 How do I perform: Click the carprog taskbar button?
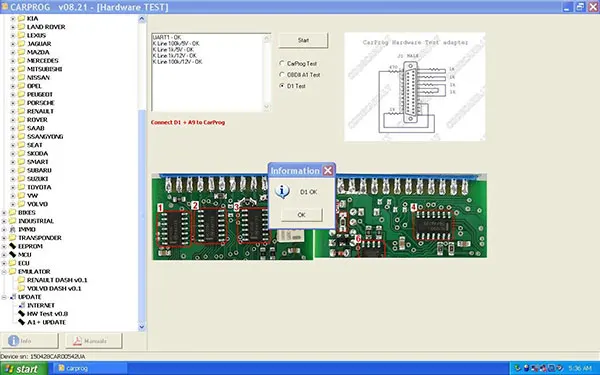[x=90, y=368]
